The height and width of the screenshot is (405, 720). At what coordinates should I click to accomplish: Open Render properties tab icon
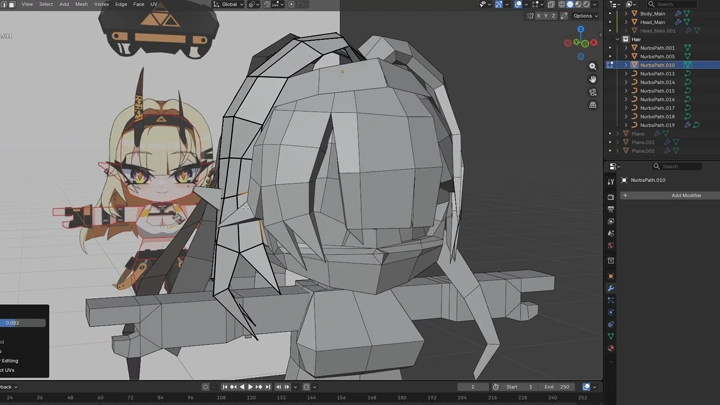(611, 197)
